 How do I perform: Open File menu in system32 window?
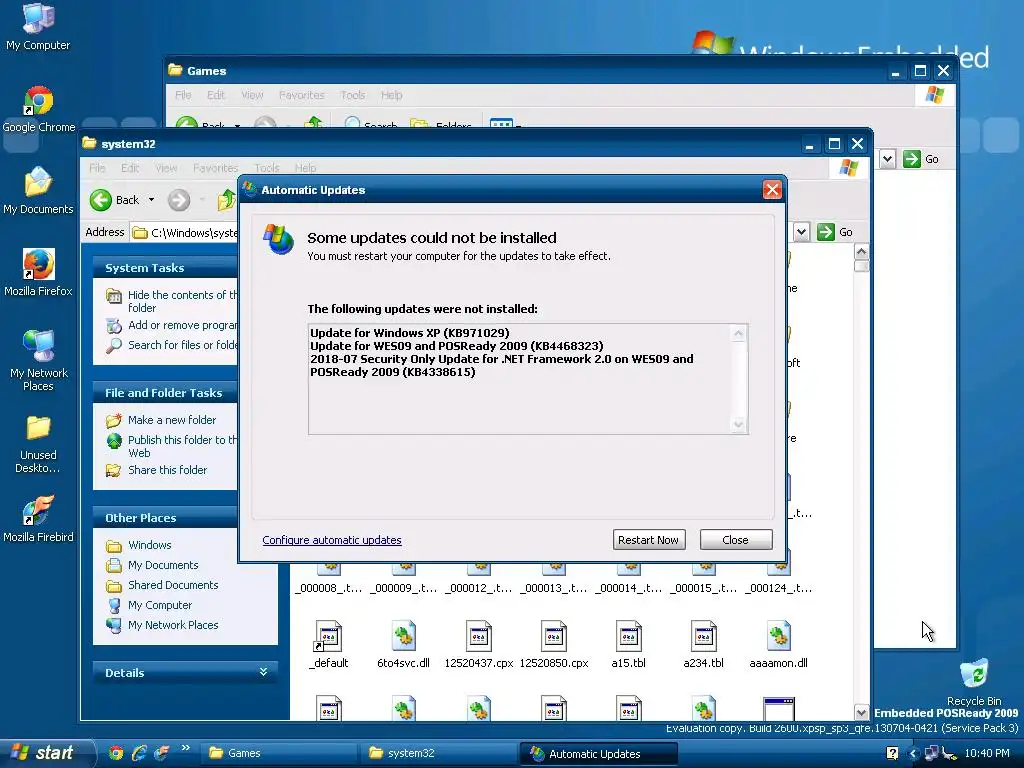point(97,168)
